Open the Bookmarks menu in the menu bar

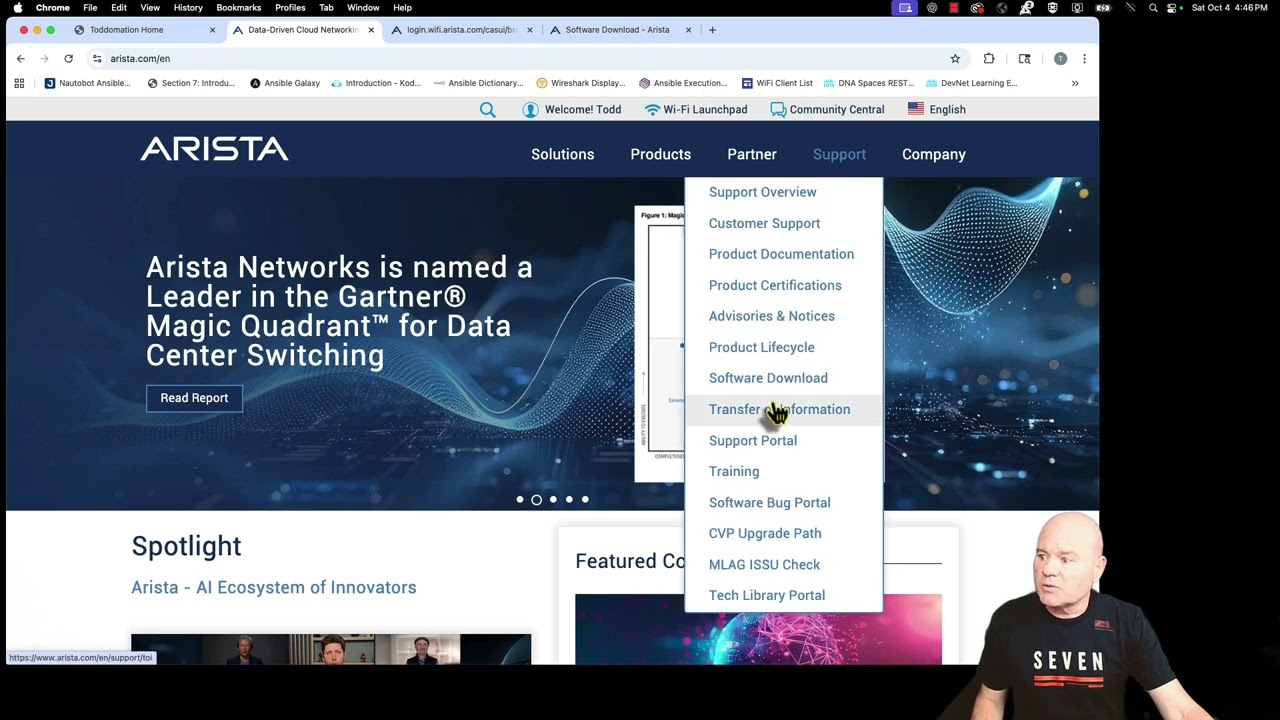238,8
